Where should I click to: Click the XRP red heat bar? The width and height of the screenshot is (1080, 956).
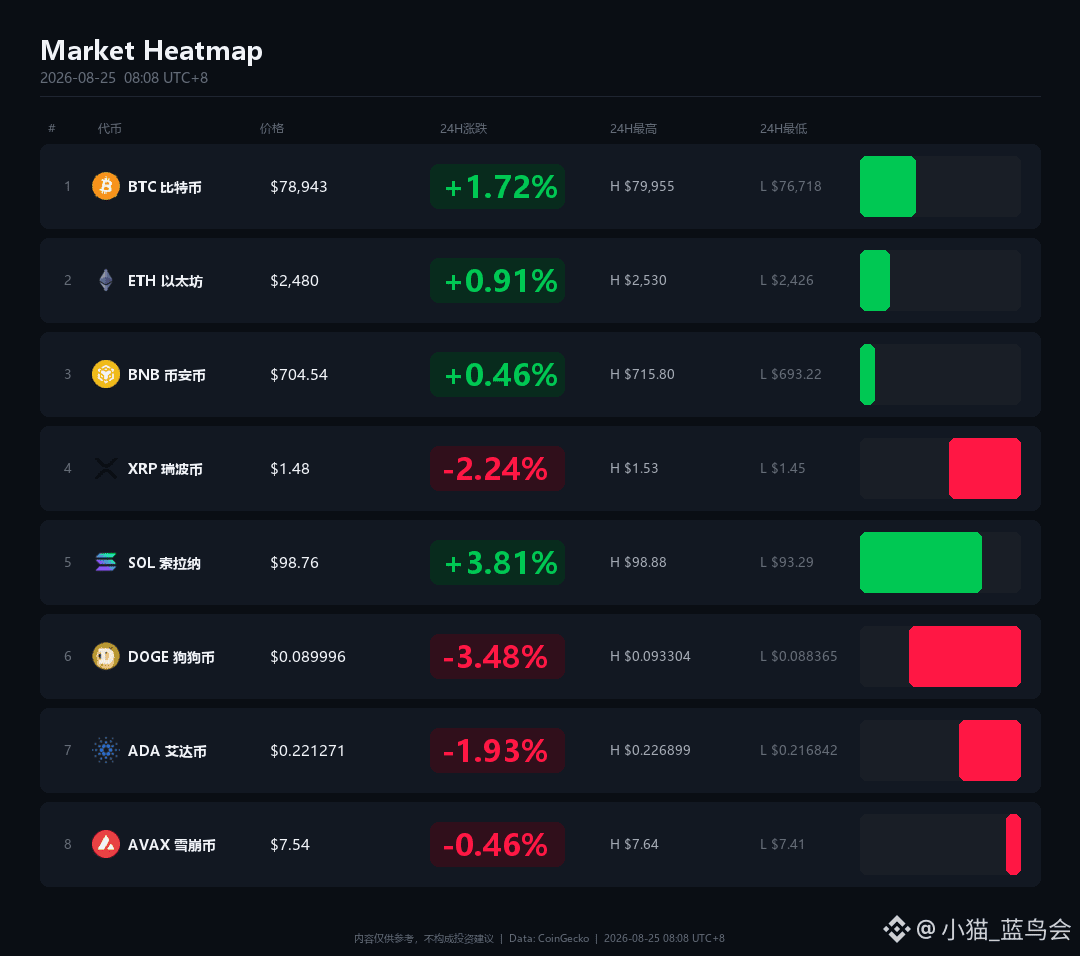coord(985,468)
